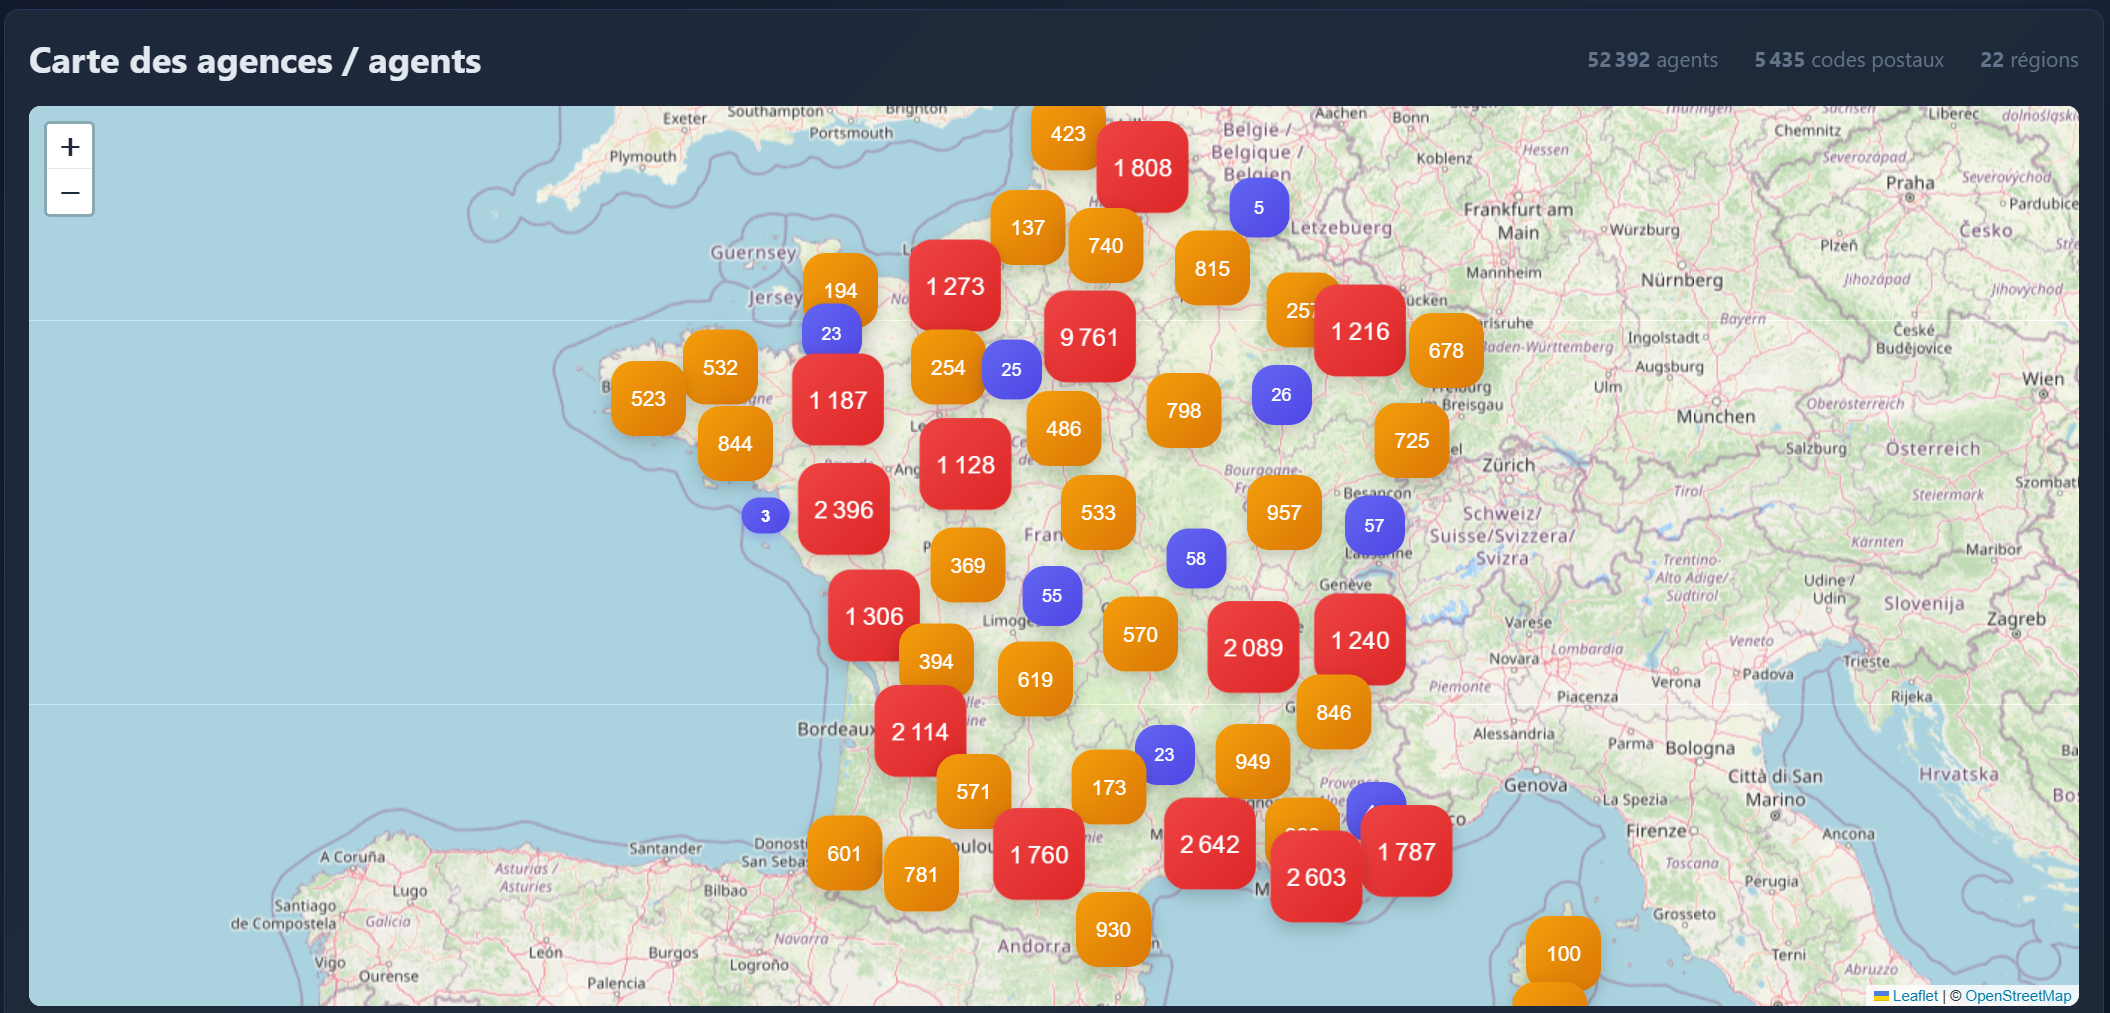The height and width of the screenshot is (1013, 2110).
Task: Click the 22 régions indicator
Action: click(x=2028, y=60)
